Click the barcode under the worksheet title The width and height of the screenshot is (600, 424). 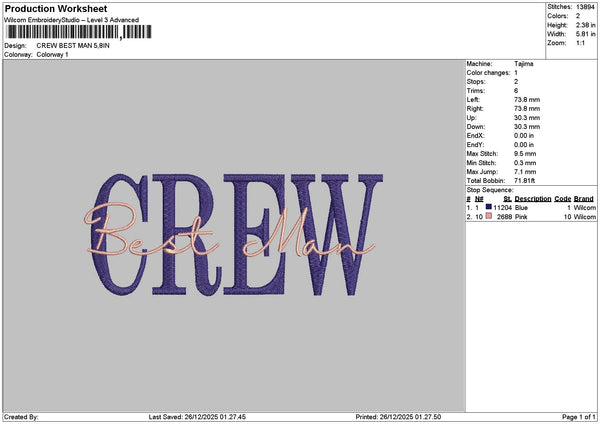coord(79,32)
